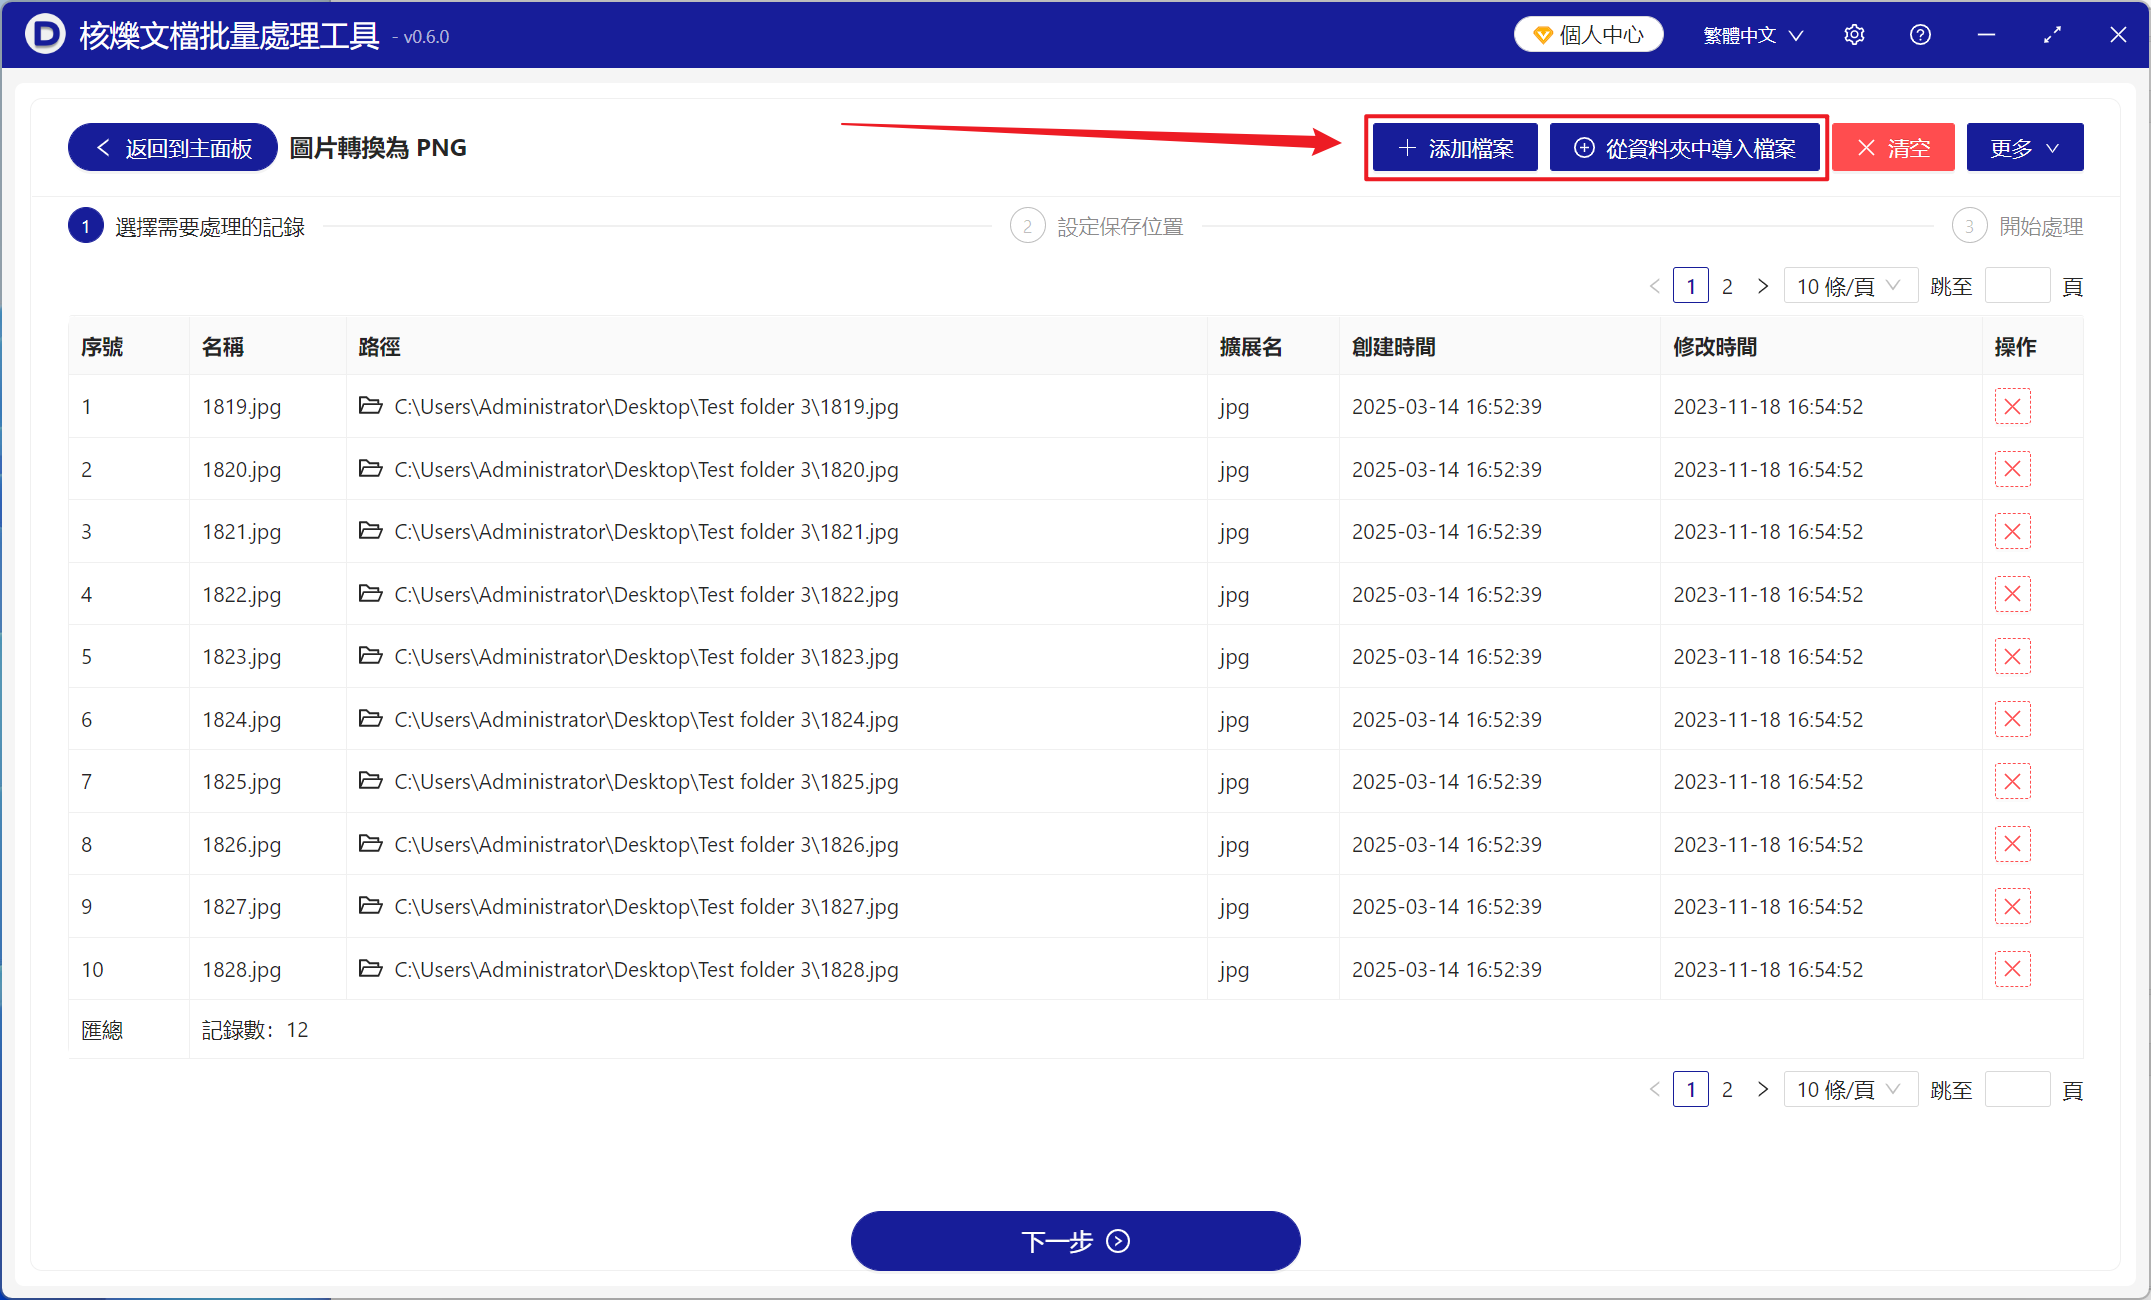Click top previous page arrow
This screenshot has height=1300, width=2151.
point(1655,286)
